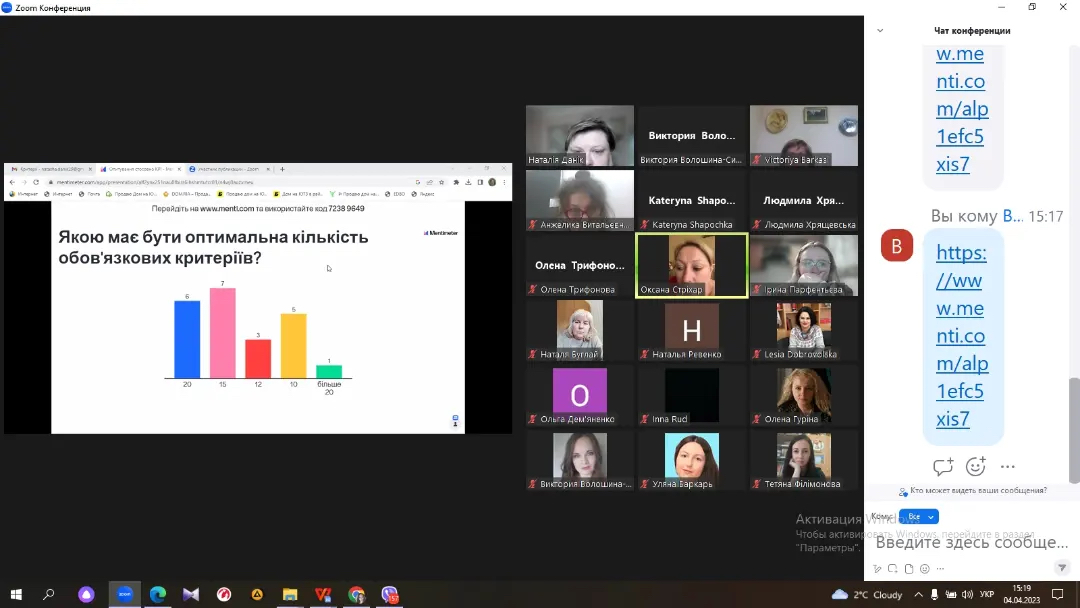Select Наталія Данік's video tile
Image resolution: width=1080 pixels, height=608 pixels.
pyautogui.click(x=580, y=136)
